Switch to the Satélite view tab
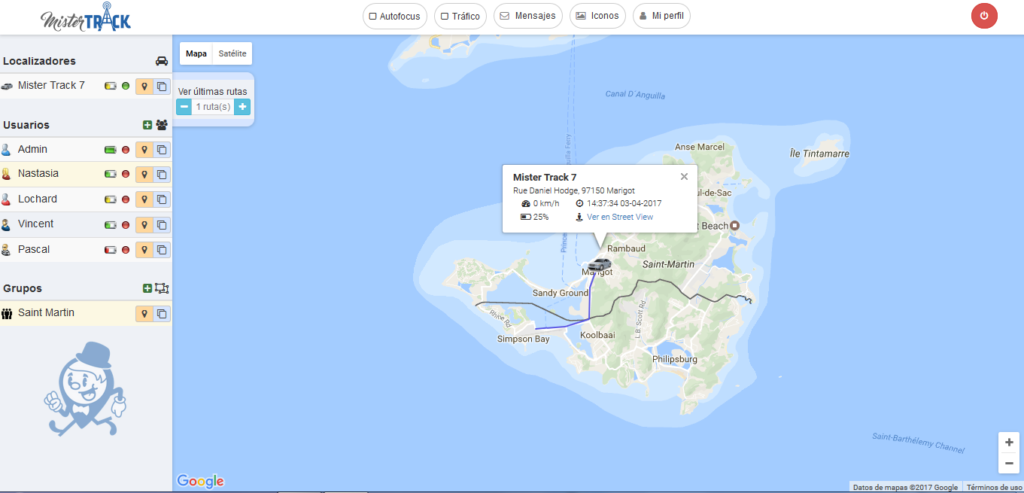The height and width of the screenshot is (493, 1024). coord(232,54)
